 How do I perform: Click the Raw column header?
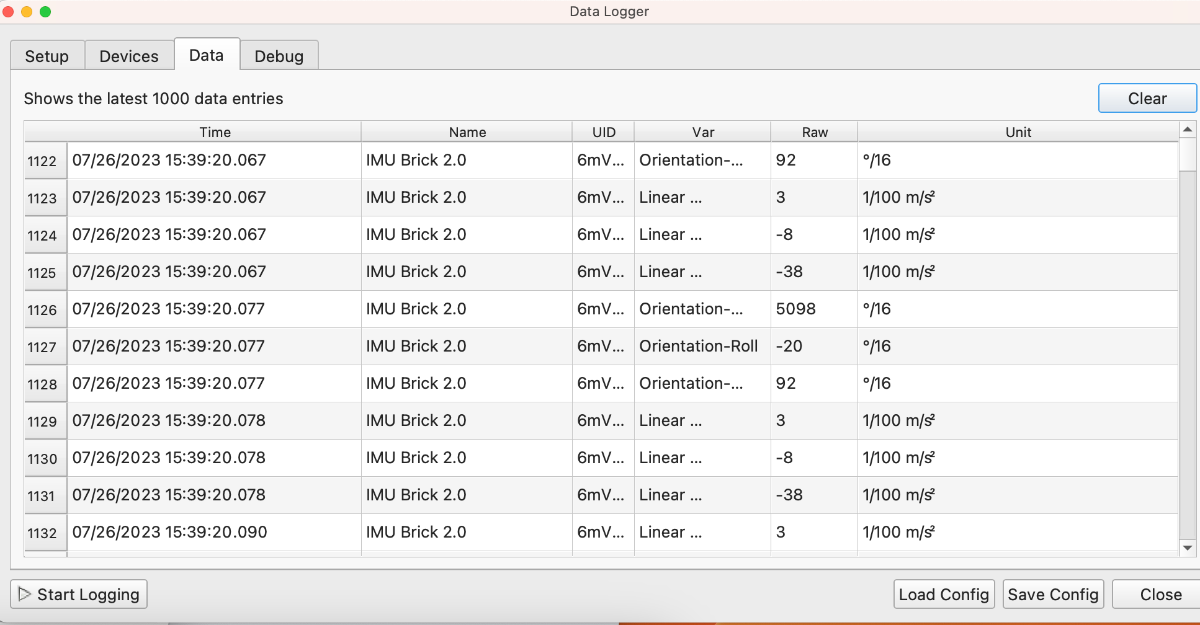(x=815, y=132)
